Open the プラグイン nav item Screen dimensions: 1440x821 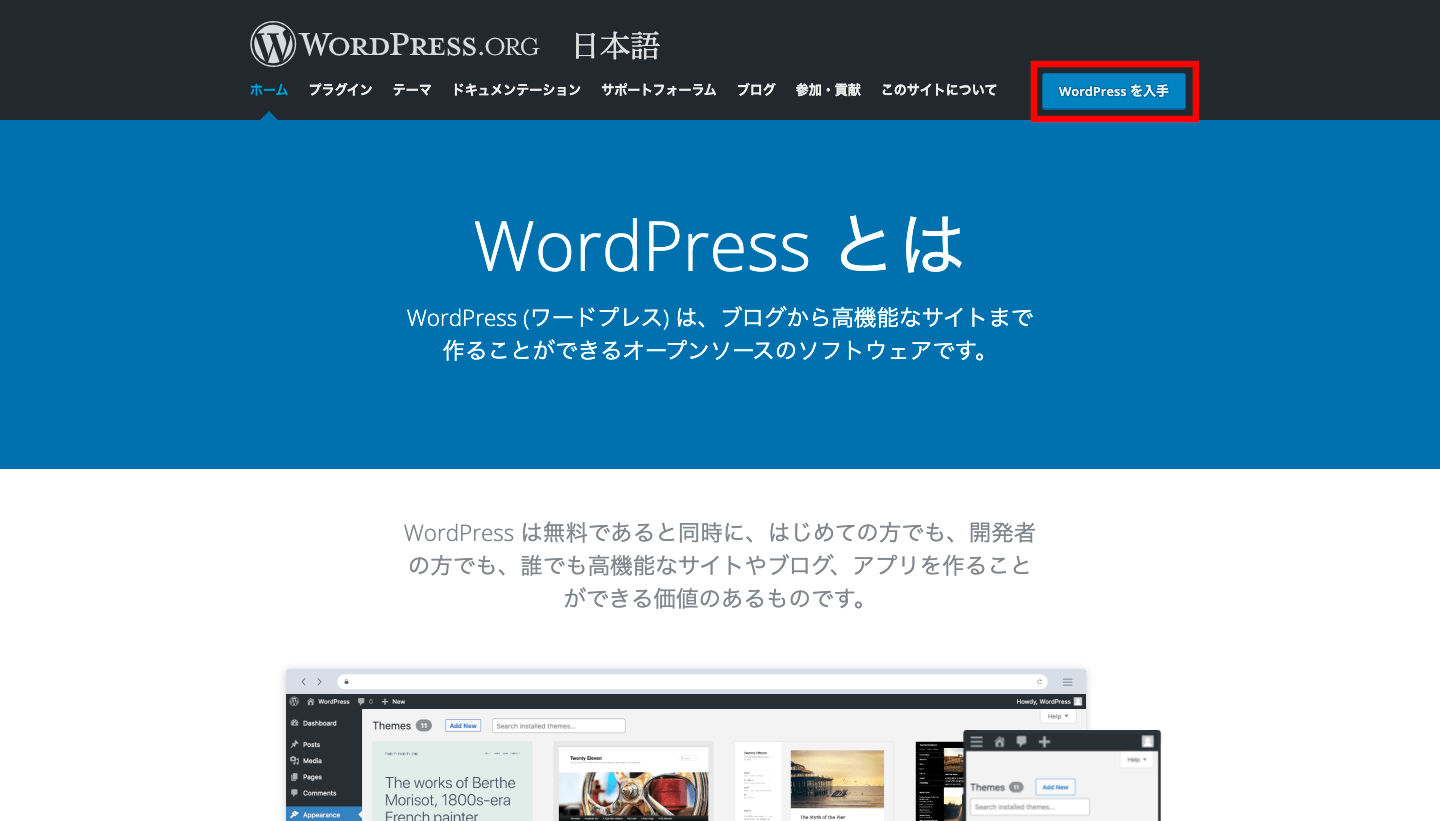pos(340,90)
